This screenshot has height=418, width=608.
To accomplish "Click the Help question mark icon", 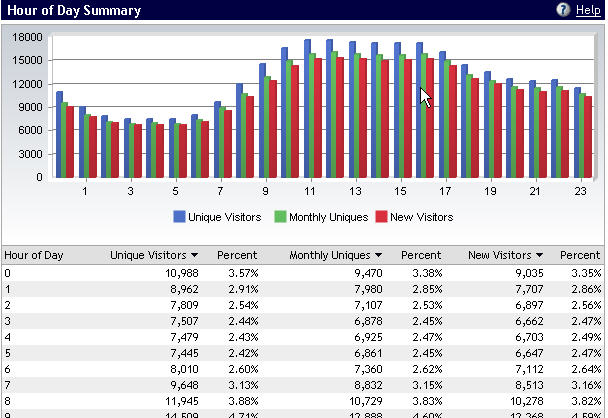I will pyautogui.click(x=567, y=10).
